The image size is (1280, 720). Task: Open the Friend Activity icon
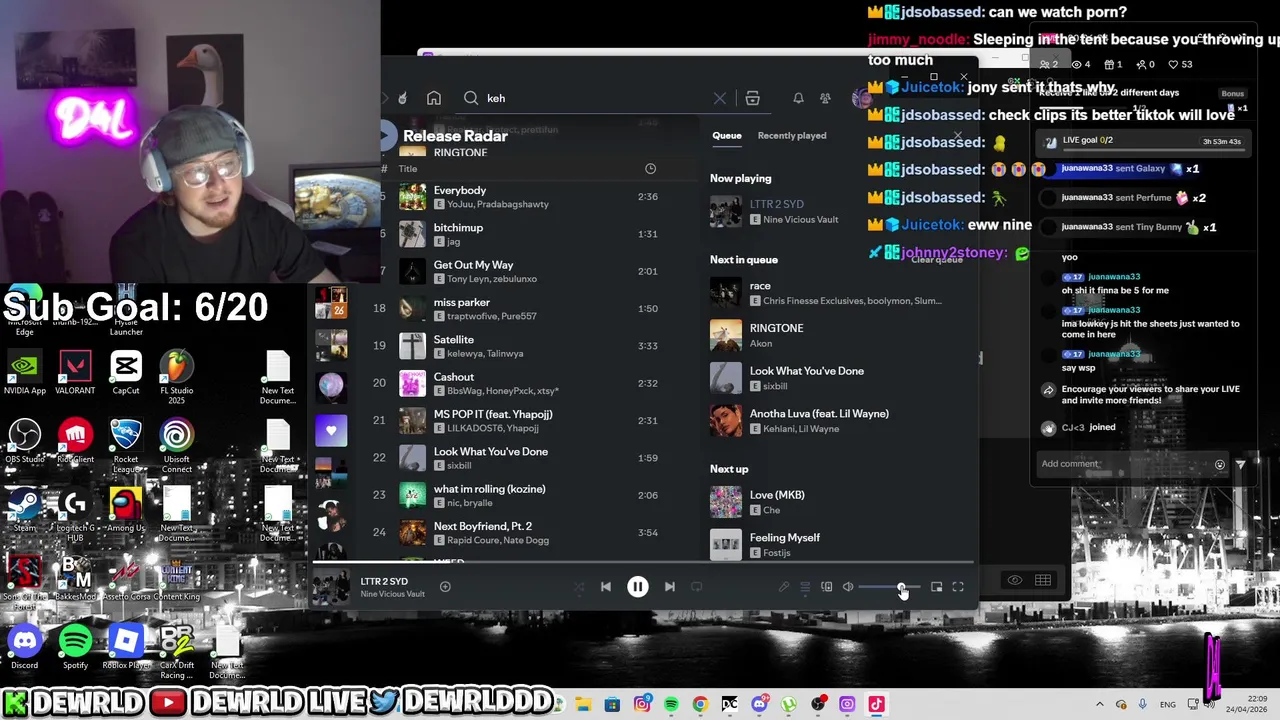coord(825,98)
